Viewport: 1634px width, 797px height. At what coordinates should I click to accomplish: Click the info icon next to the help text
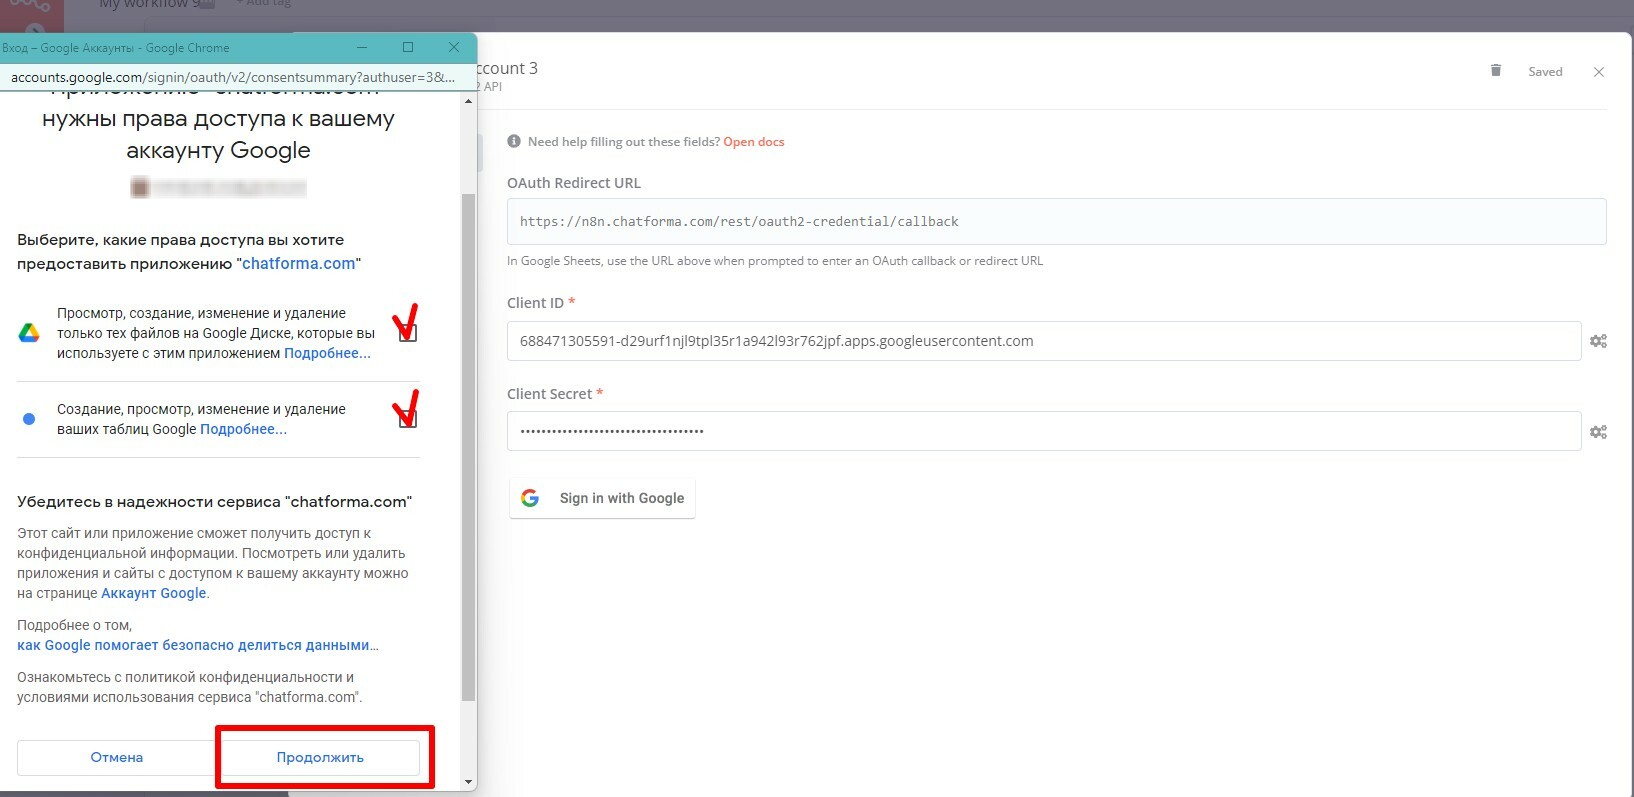pyautogui.click(x=514, y=141)
